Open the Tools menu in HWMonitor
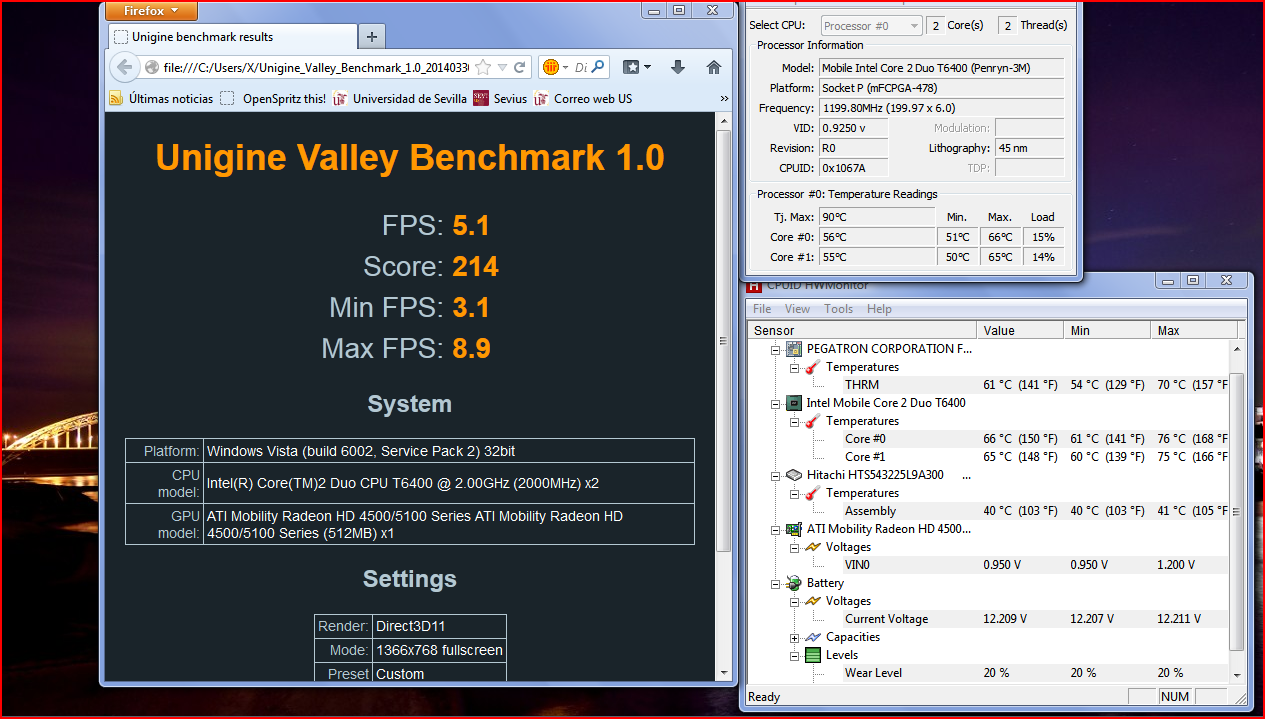 click(838, 309)
